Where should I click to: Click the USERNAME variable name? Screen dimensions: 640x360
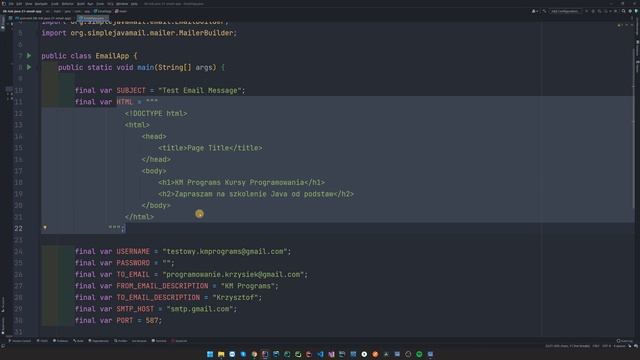(x=133, y=251)
